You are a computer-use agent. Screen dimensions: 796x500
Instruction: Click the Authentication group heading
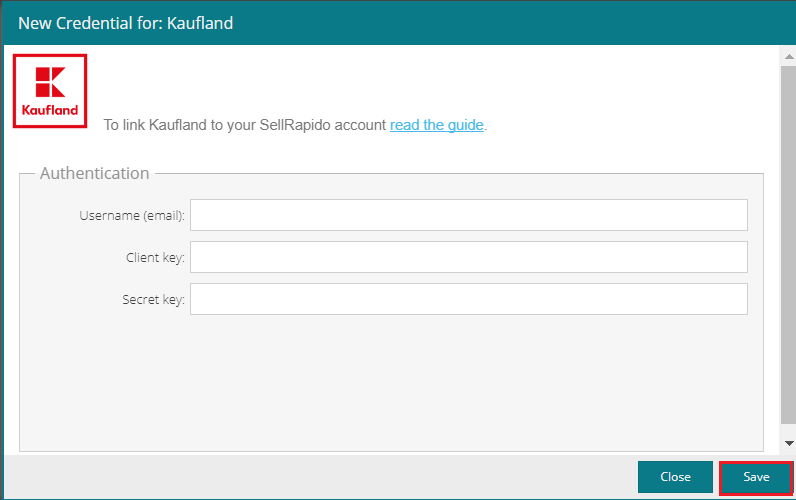[x=94, y=173]
